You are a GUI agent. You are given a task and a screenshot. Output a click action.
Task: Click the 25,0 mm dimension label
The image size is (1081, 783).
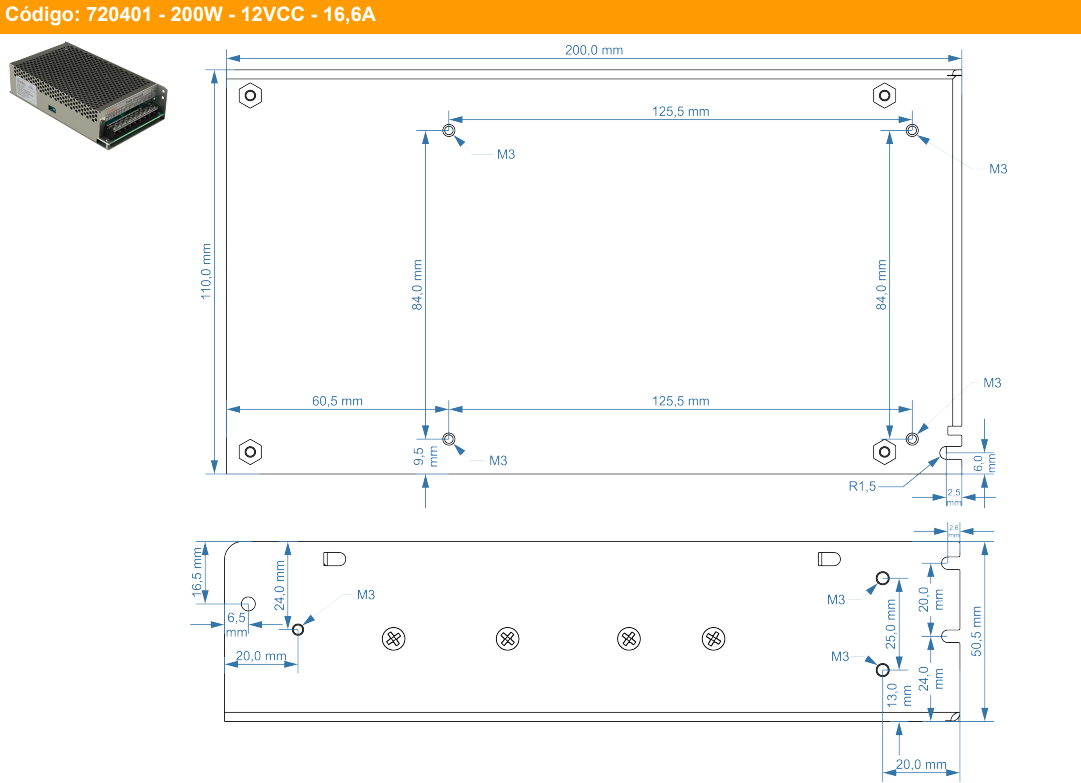coord(891,624)
